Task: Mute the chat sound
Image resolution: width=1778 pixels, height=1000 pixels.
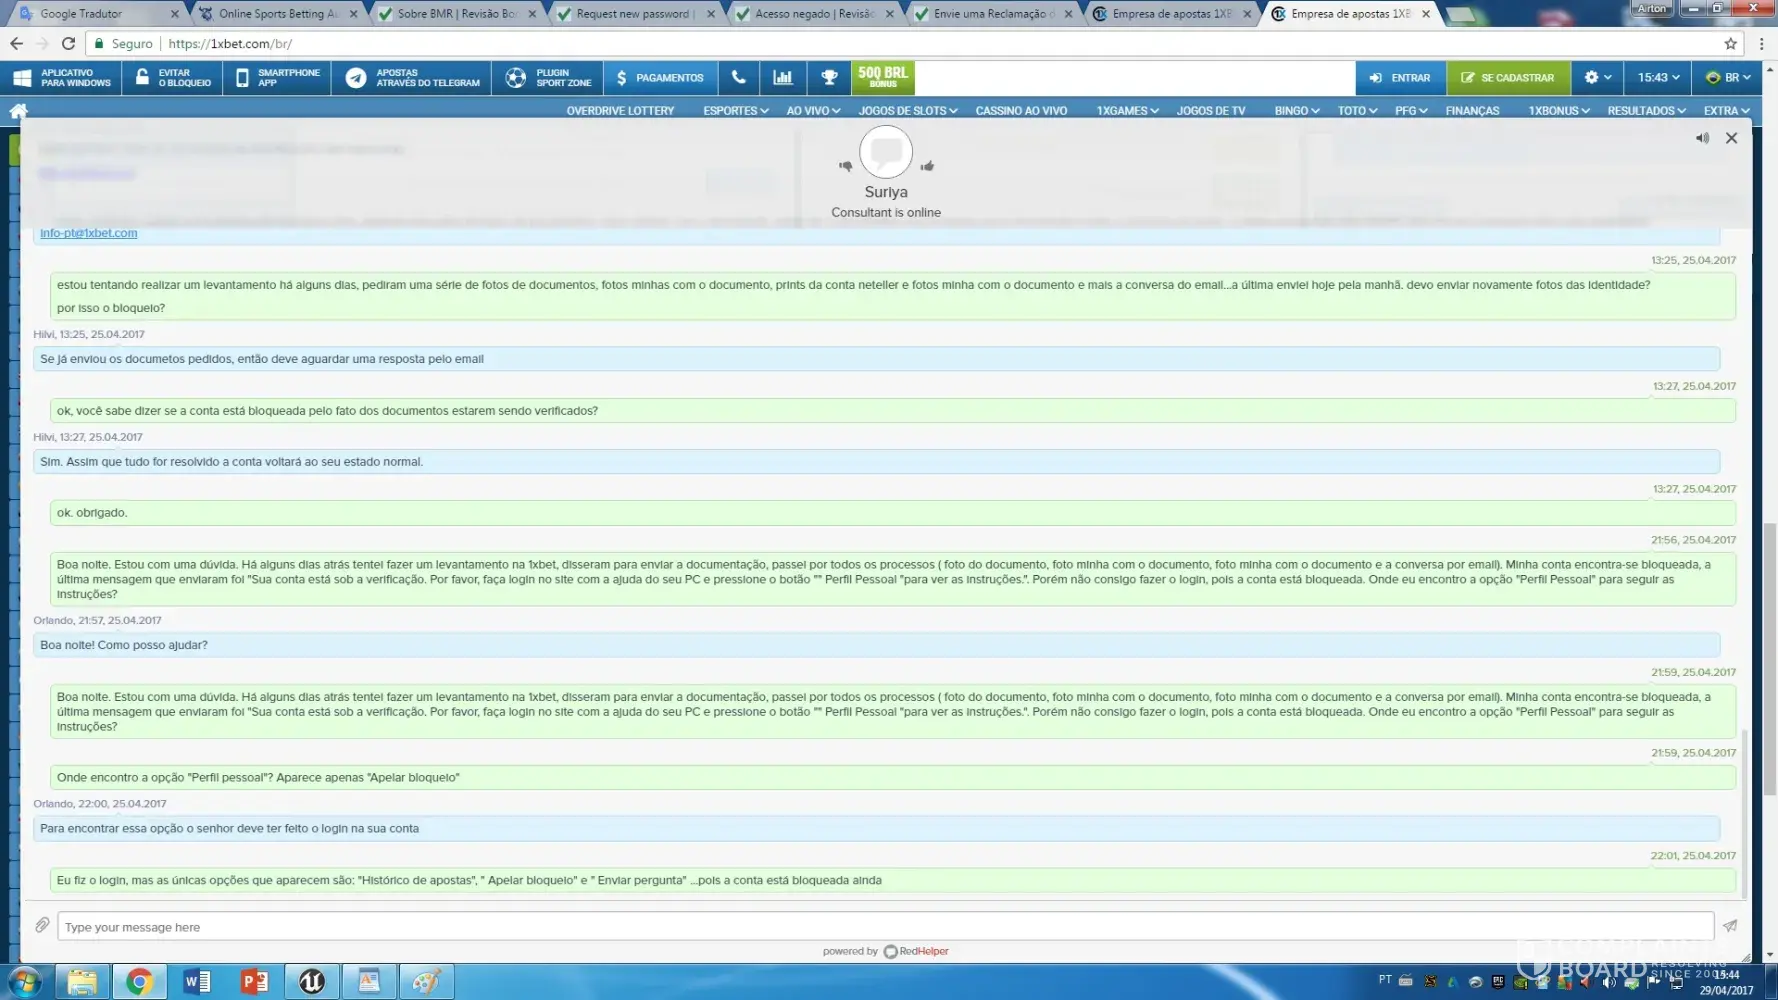Action: click(x=1702, y=138)
